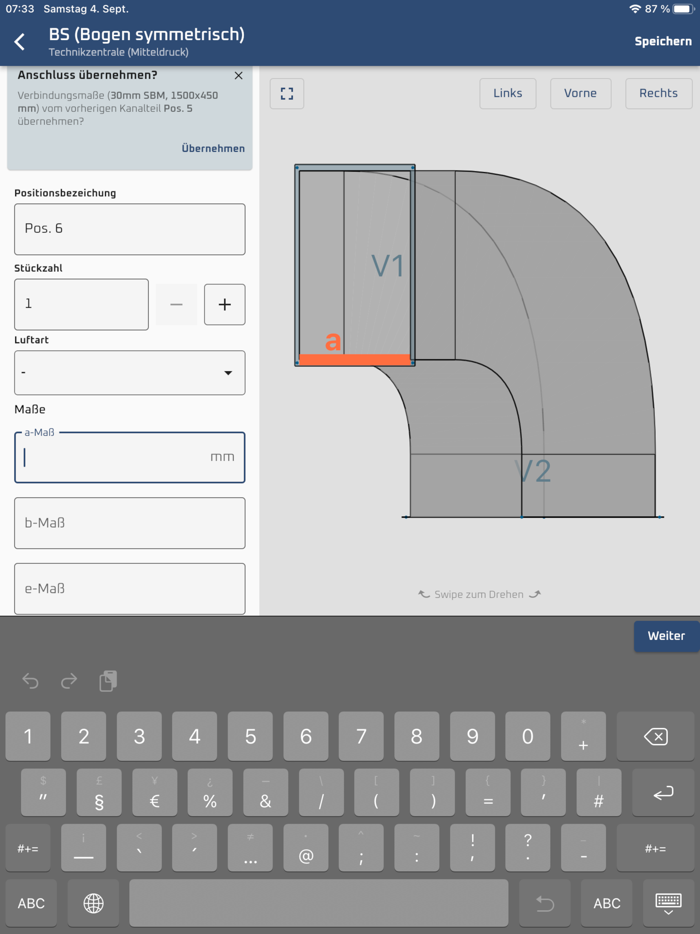The image size is (700, 934).
Task: Switch to the Rechts view
Action: tap(658, 94)
